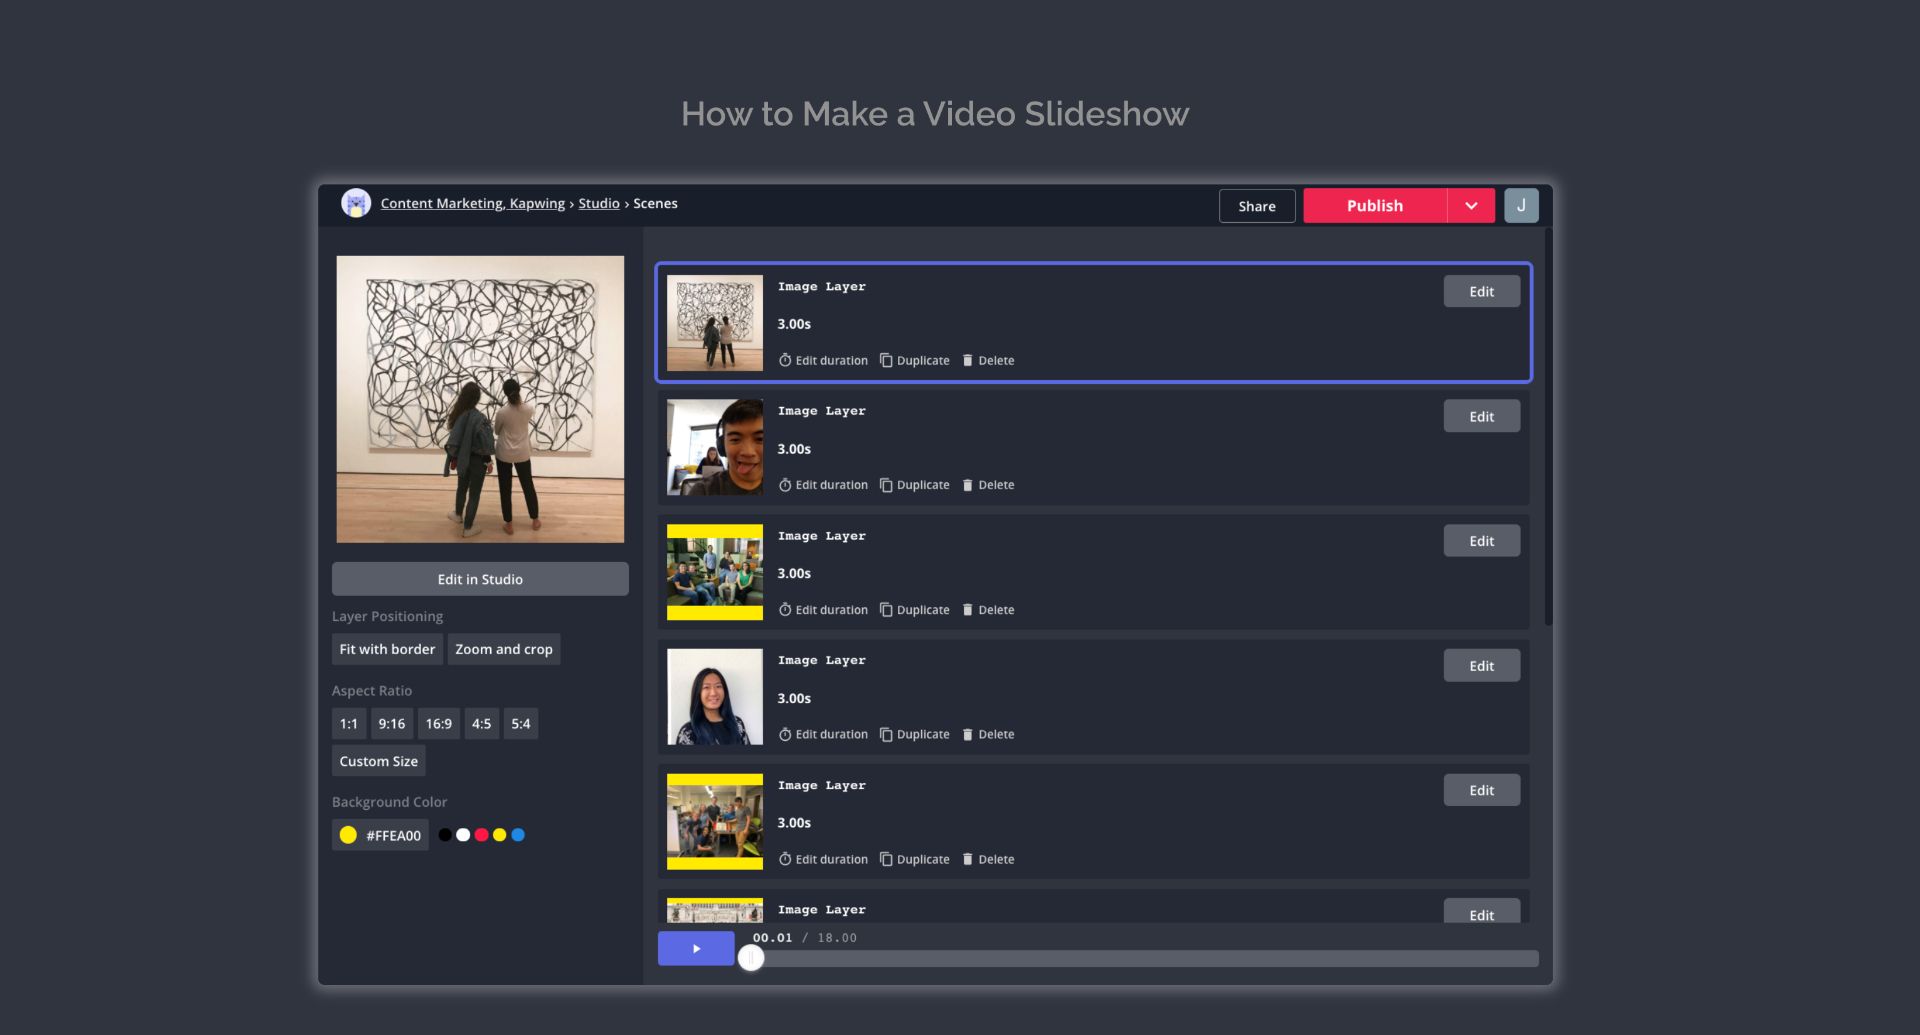The width and height of the screenshot is (1920, 1035).
Task: Delete the fifth Image Layer scene
Action: click(988, 858)
